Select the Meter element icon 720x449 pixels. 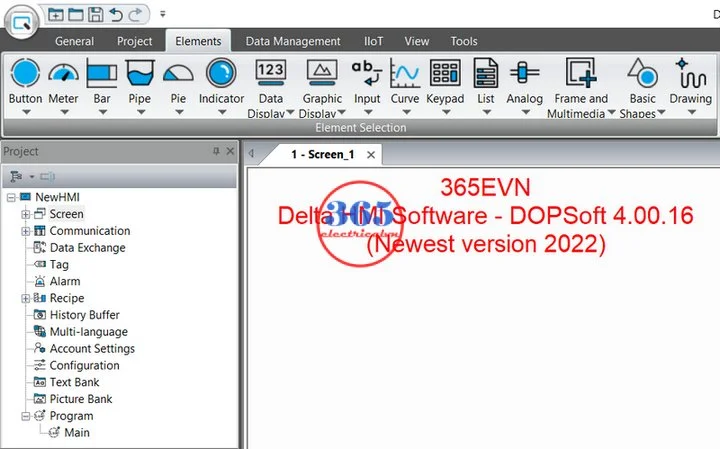coord(63,73)
